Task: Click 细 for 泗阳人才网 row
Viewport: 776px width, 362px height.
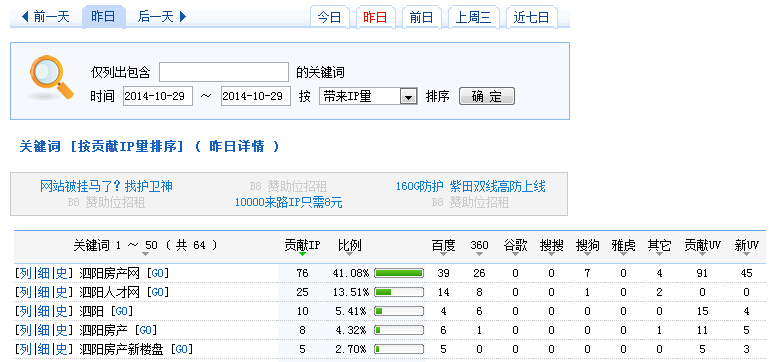Action: [x=43, y=292]
